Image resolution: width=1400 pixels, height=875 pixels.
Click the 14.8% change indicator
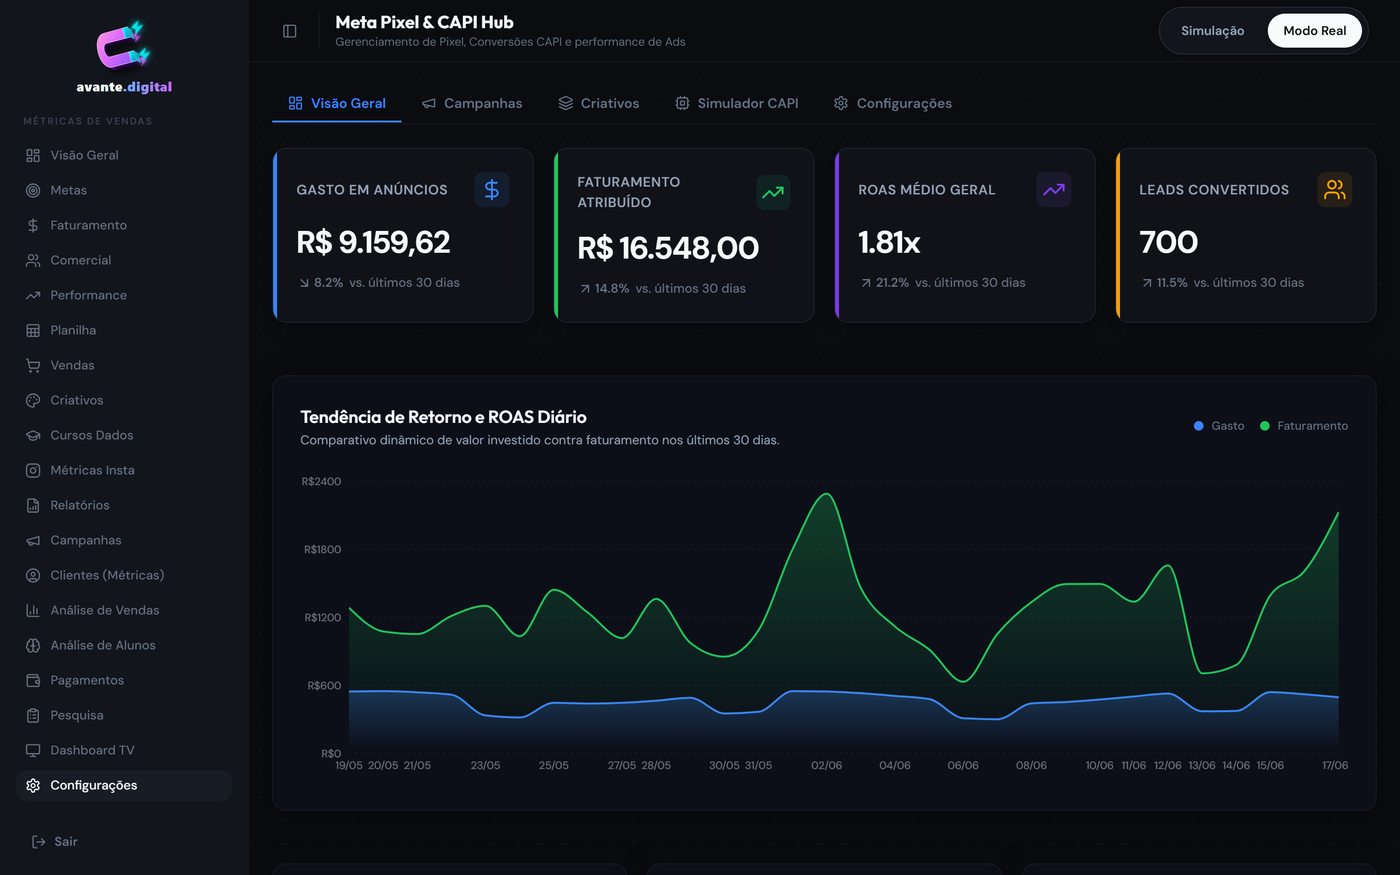click(x=604, y=289)
